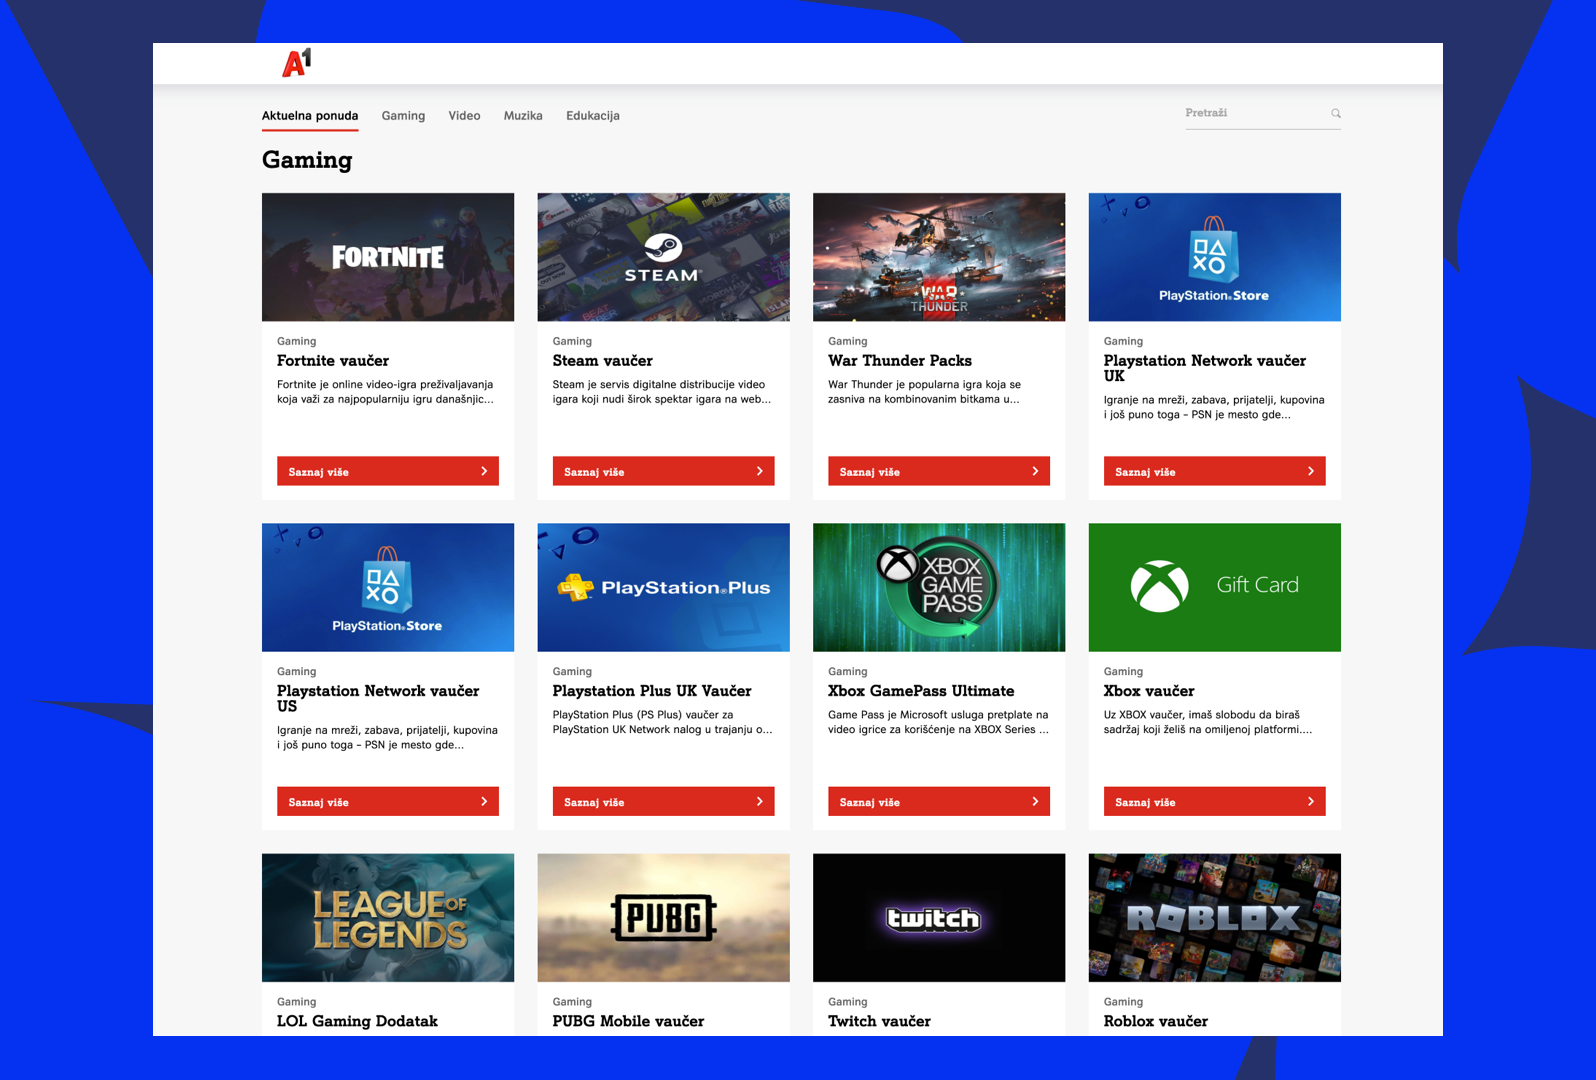Open Saznaj više for Playstation Network vaučer UK
The width and height of the screenshot is (1596, 1080).
click(1215, 471)
